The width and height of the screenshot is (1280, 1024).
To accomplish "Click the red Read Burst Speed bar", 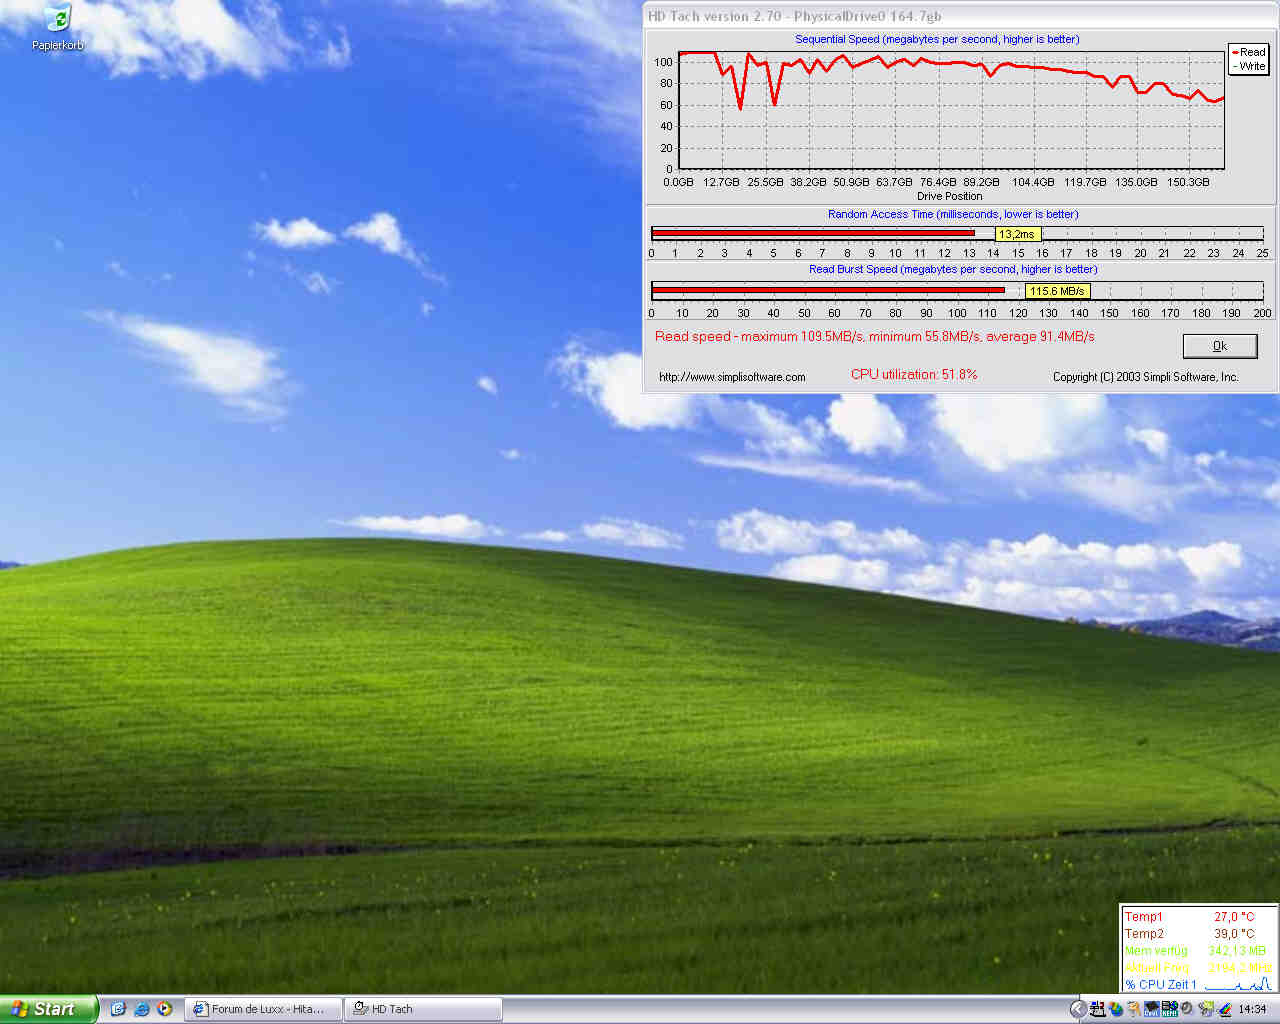I will tap(828, 290).
